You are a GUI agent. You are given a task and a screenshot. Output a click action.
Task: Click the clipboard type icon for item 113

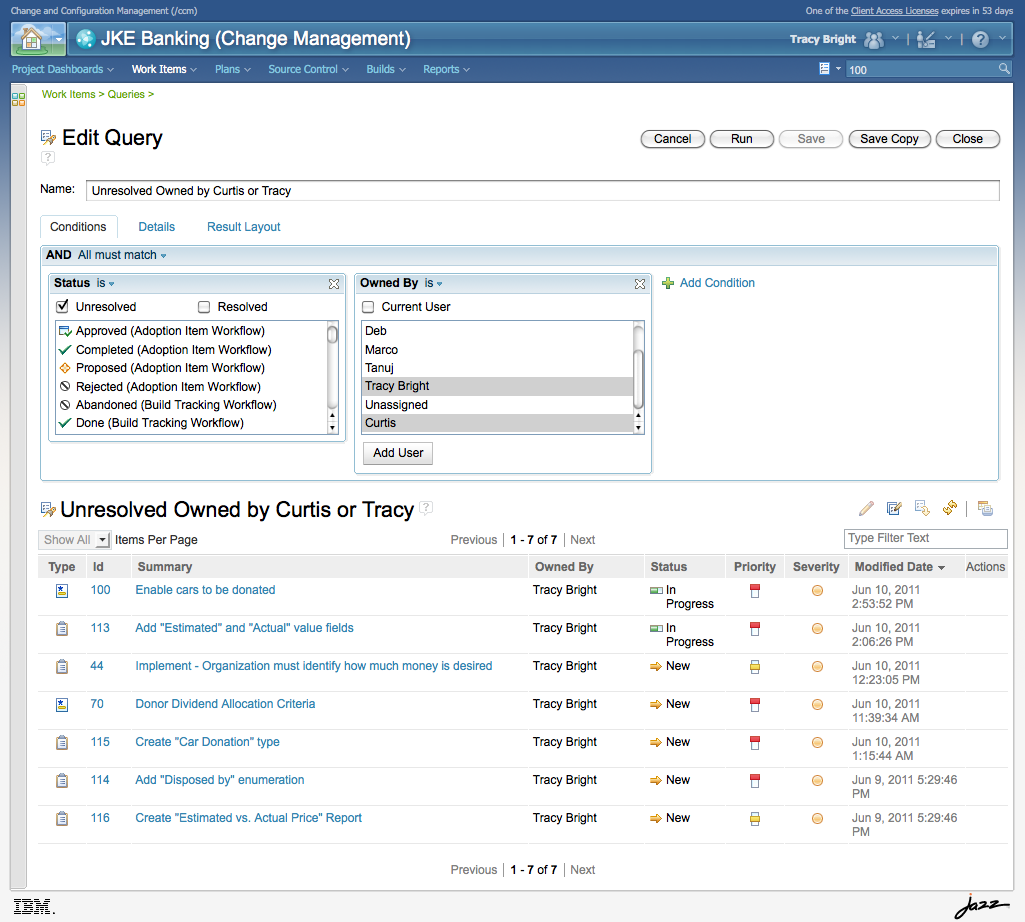[61, 629]
